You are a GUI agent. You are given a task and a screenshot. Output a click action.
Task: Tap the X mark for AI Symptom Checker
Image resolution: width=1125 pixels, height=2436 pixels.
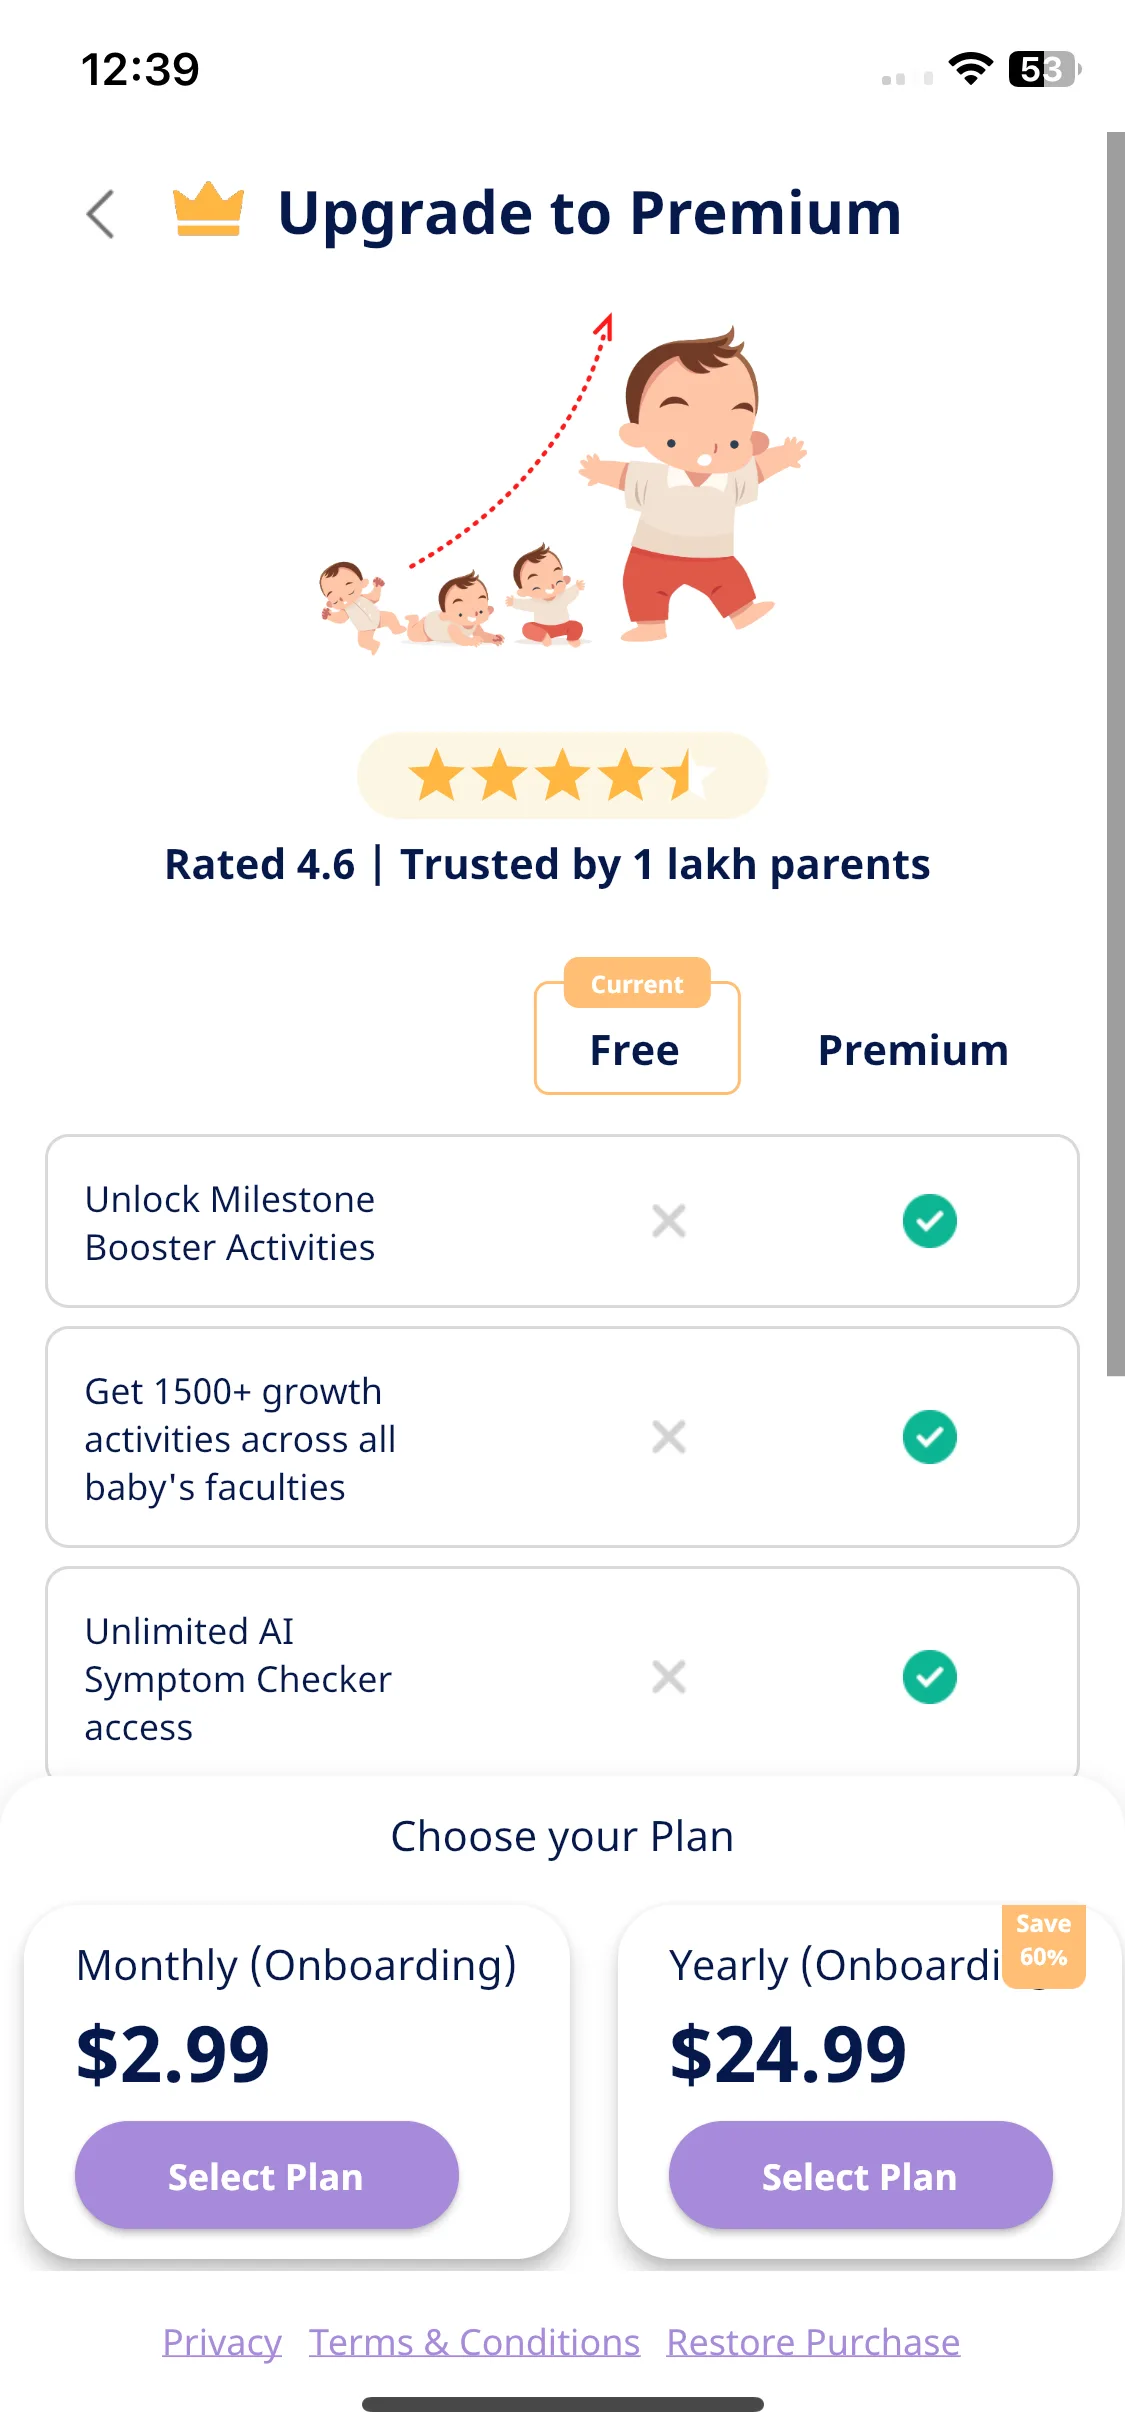click(669, 1677)
